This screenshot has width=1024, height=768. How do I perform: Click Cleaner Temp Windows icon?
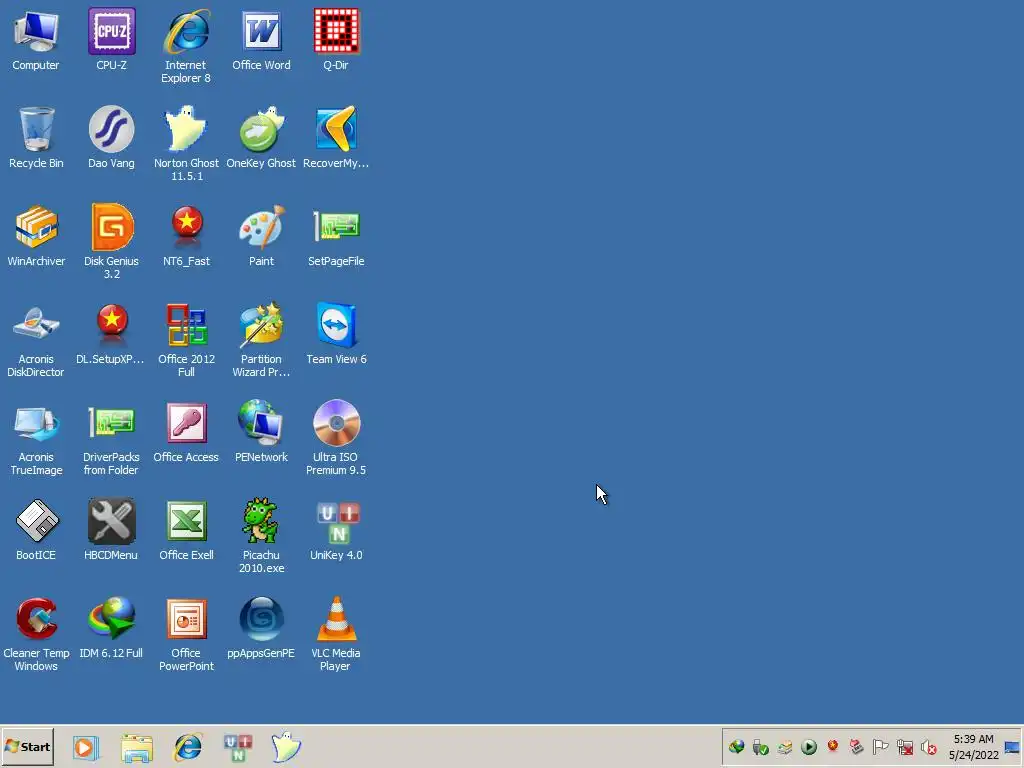point(36,633)
